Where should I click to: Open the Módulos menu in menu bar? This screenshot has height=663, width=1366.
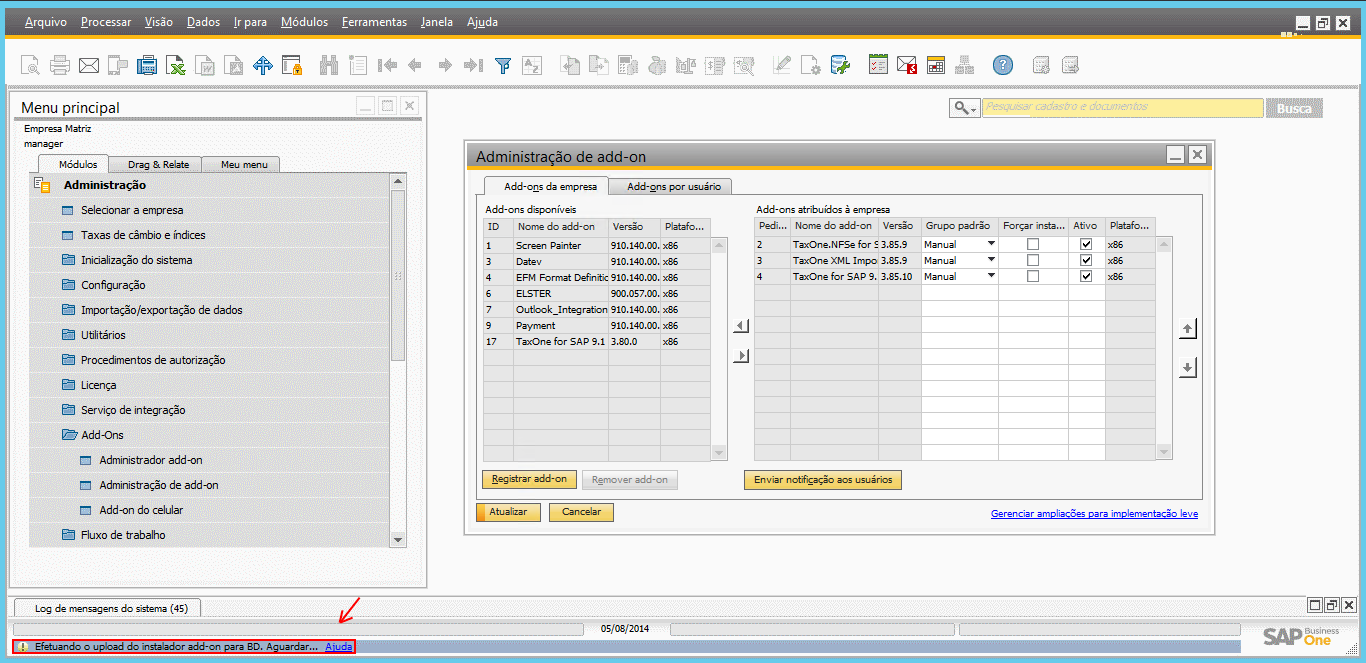(x=304, y=22)
